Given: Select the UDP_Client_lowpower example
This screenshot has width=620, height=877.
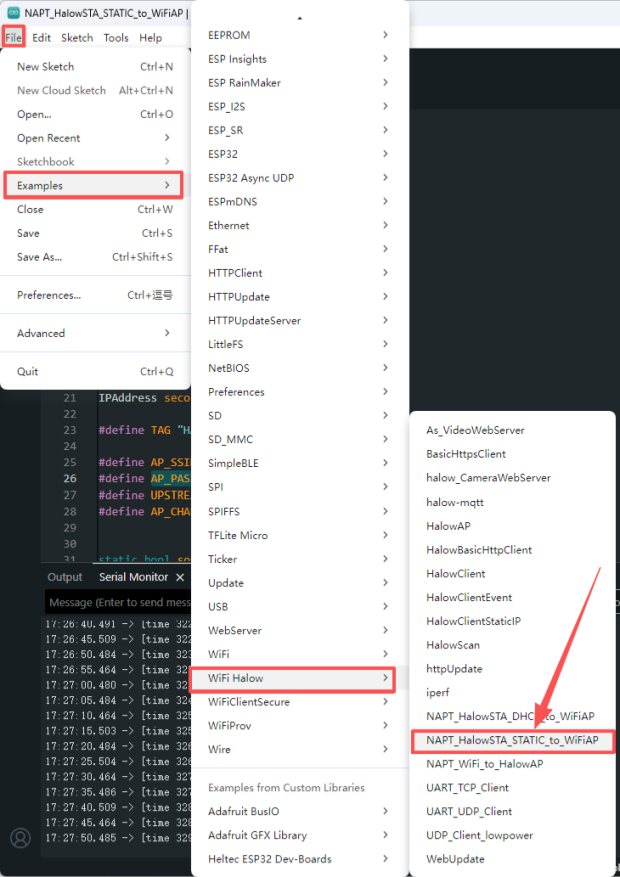Looking at the screenshot, I should coord(512,835).
